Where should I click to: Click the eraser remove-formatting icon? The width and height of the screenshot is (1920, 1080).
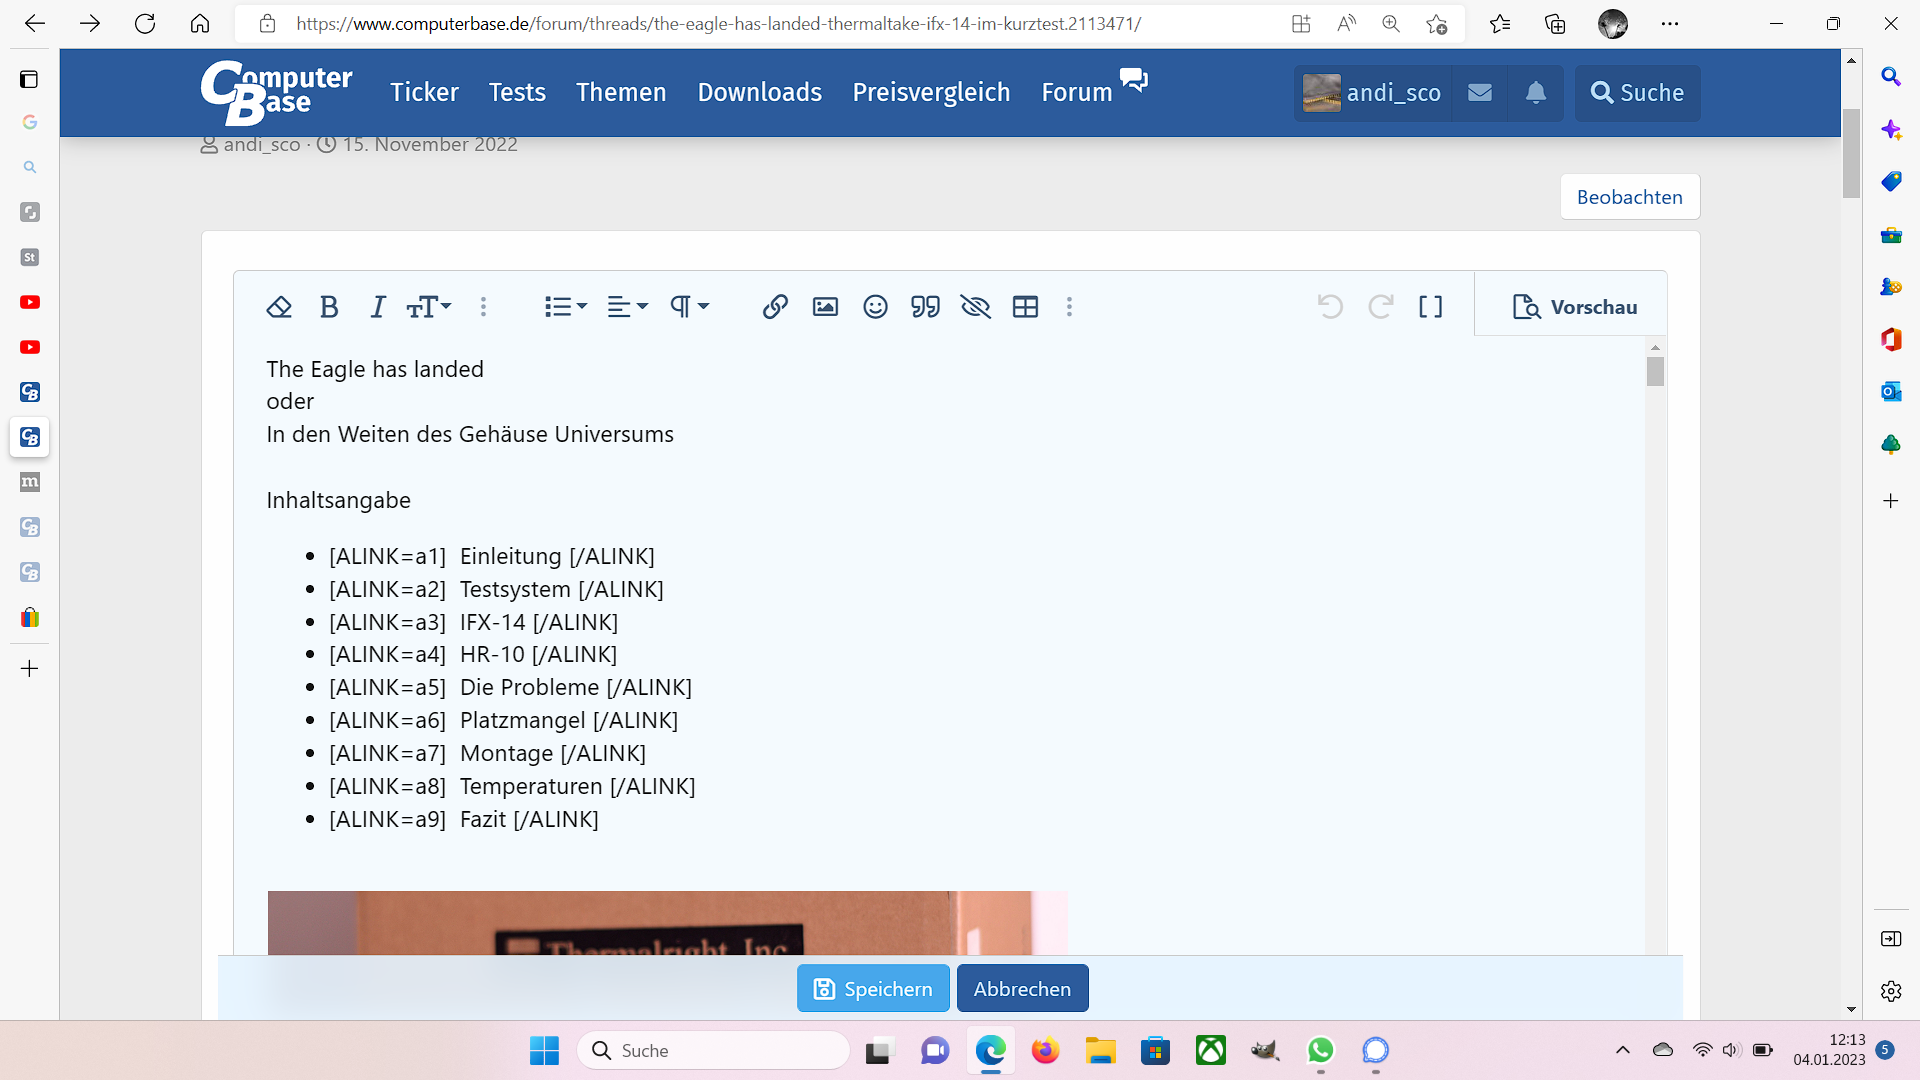tap(279, 307)
